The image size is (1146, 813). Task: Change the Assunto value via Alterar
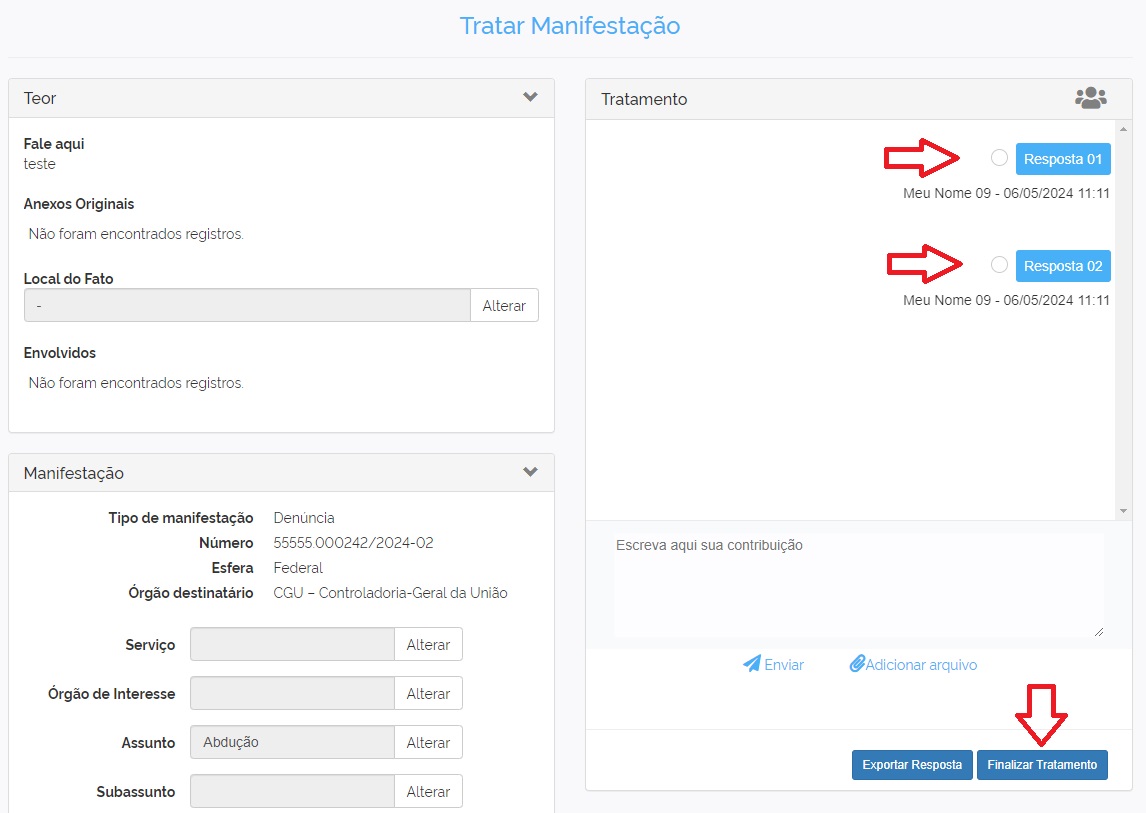coord(428,743)
